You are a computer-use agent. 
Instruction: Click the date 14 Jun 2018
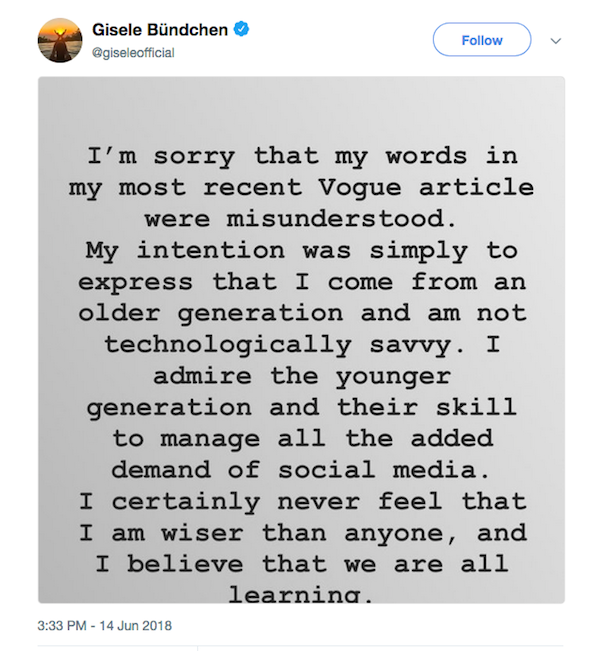tap(135, 626)
